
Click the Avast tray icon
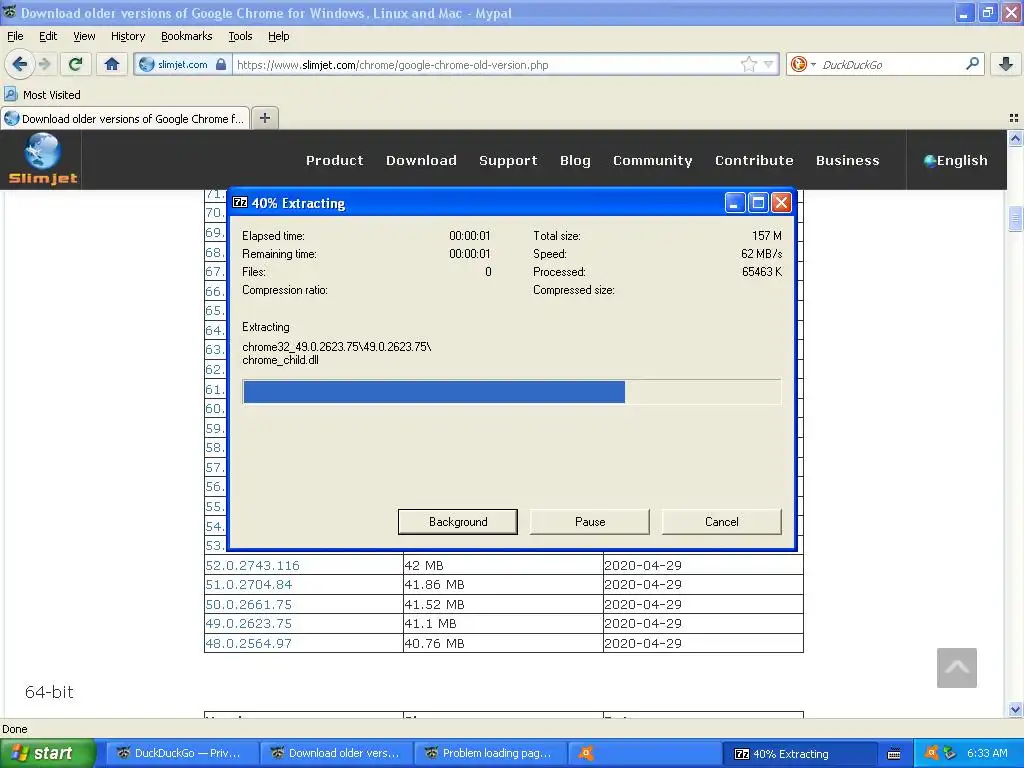tap(931, 753)
